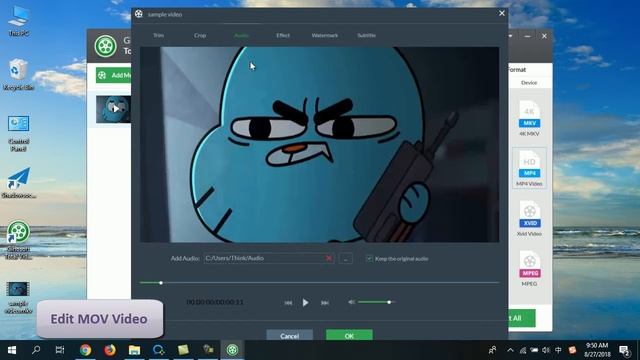Open File Explorer from taskbar
Screen dimensions: 640x360
(134, 350)
